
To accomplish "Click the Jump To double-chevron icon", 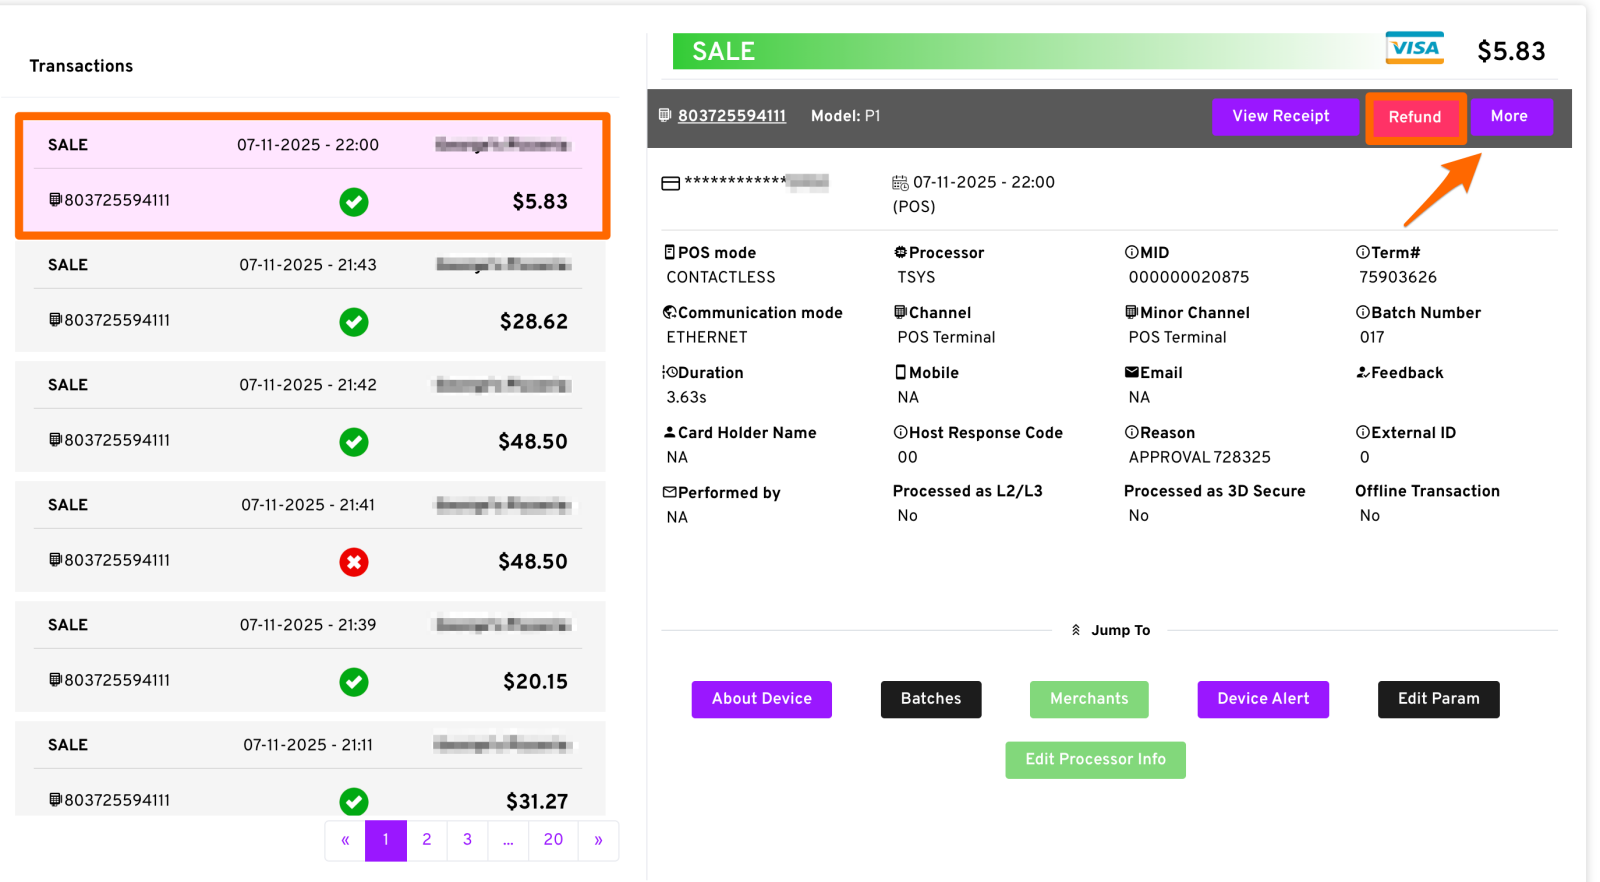I will [x=1076, y=630].
